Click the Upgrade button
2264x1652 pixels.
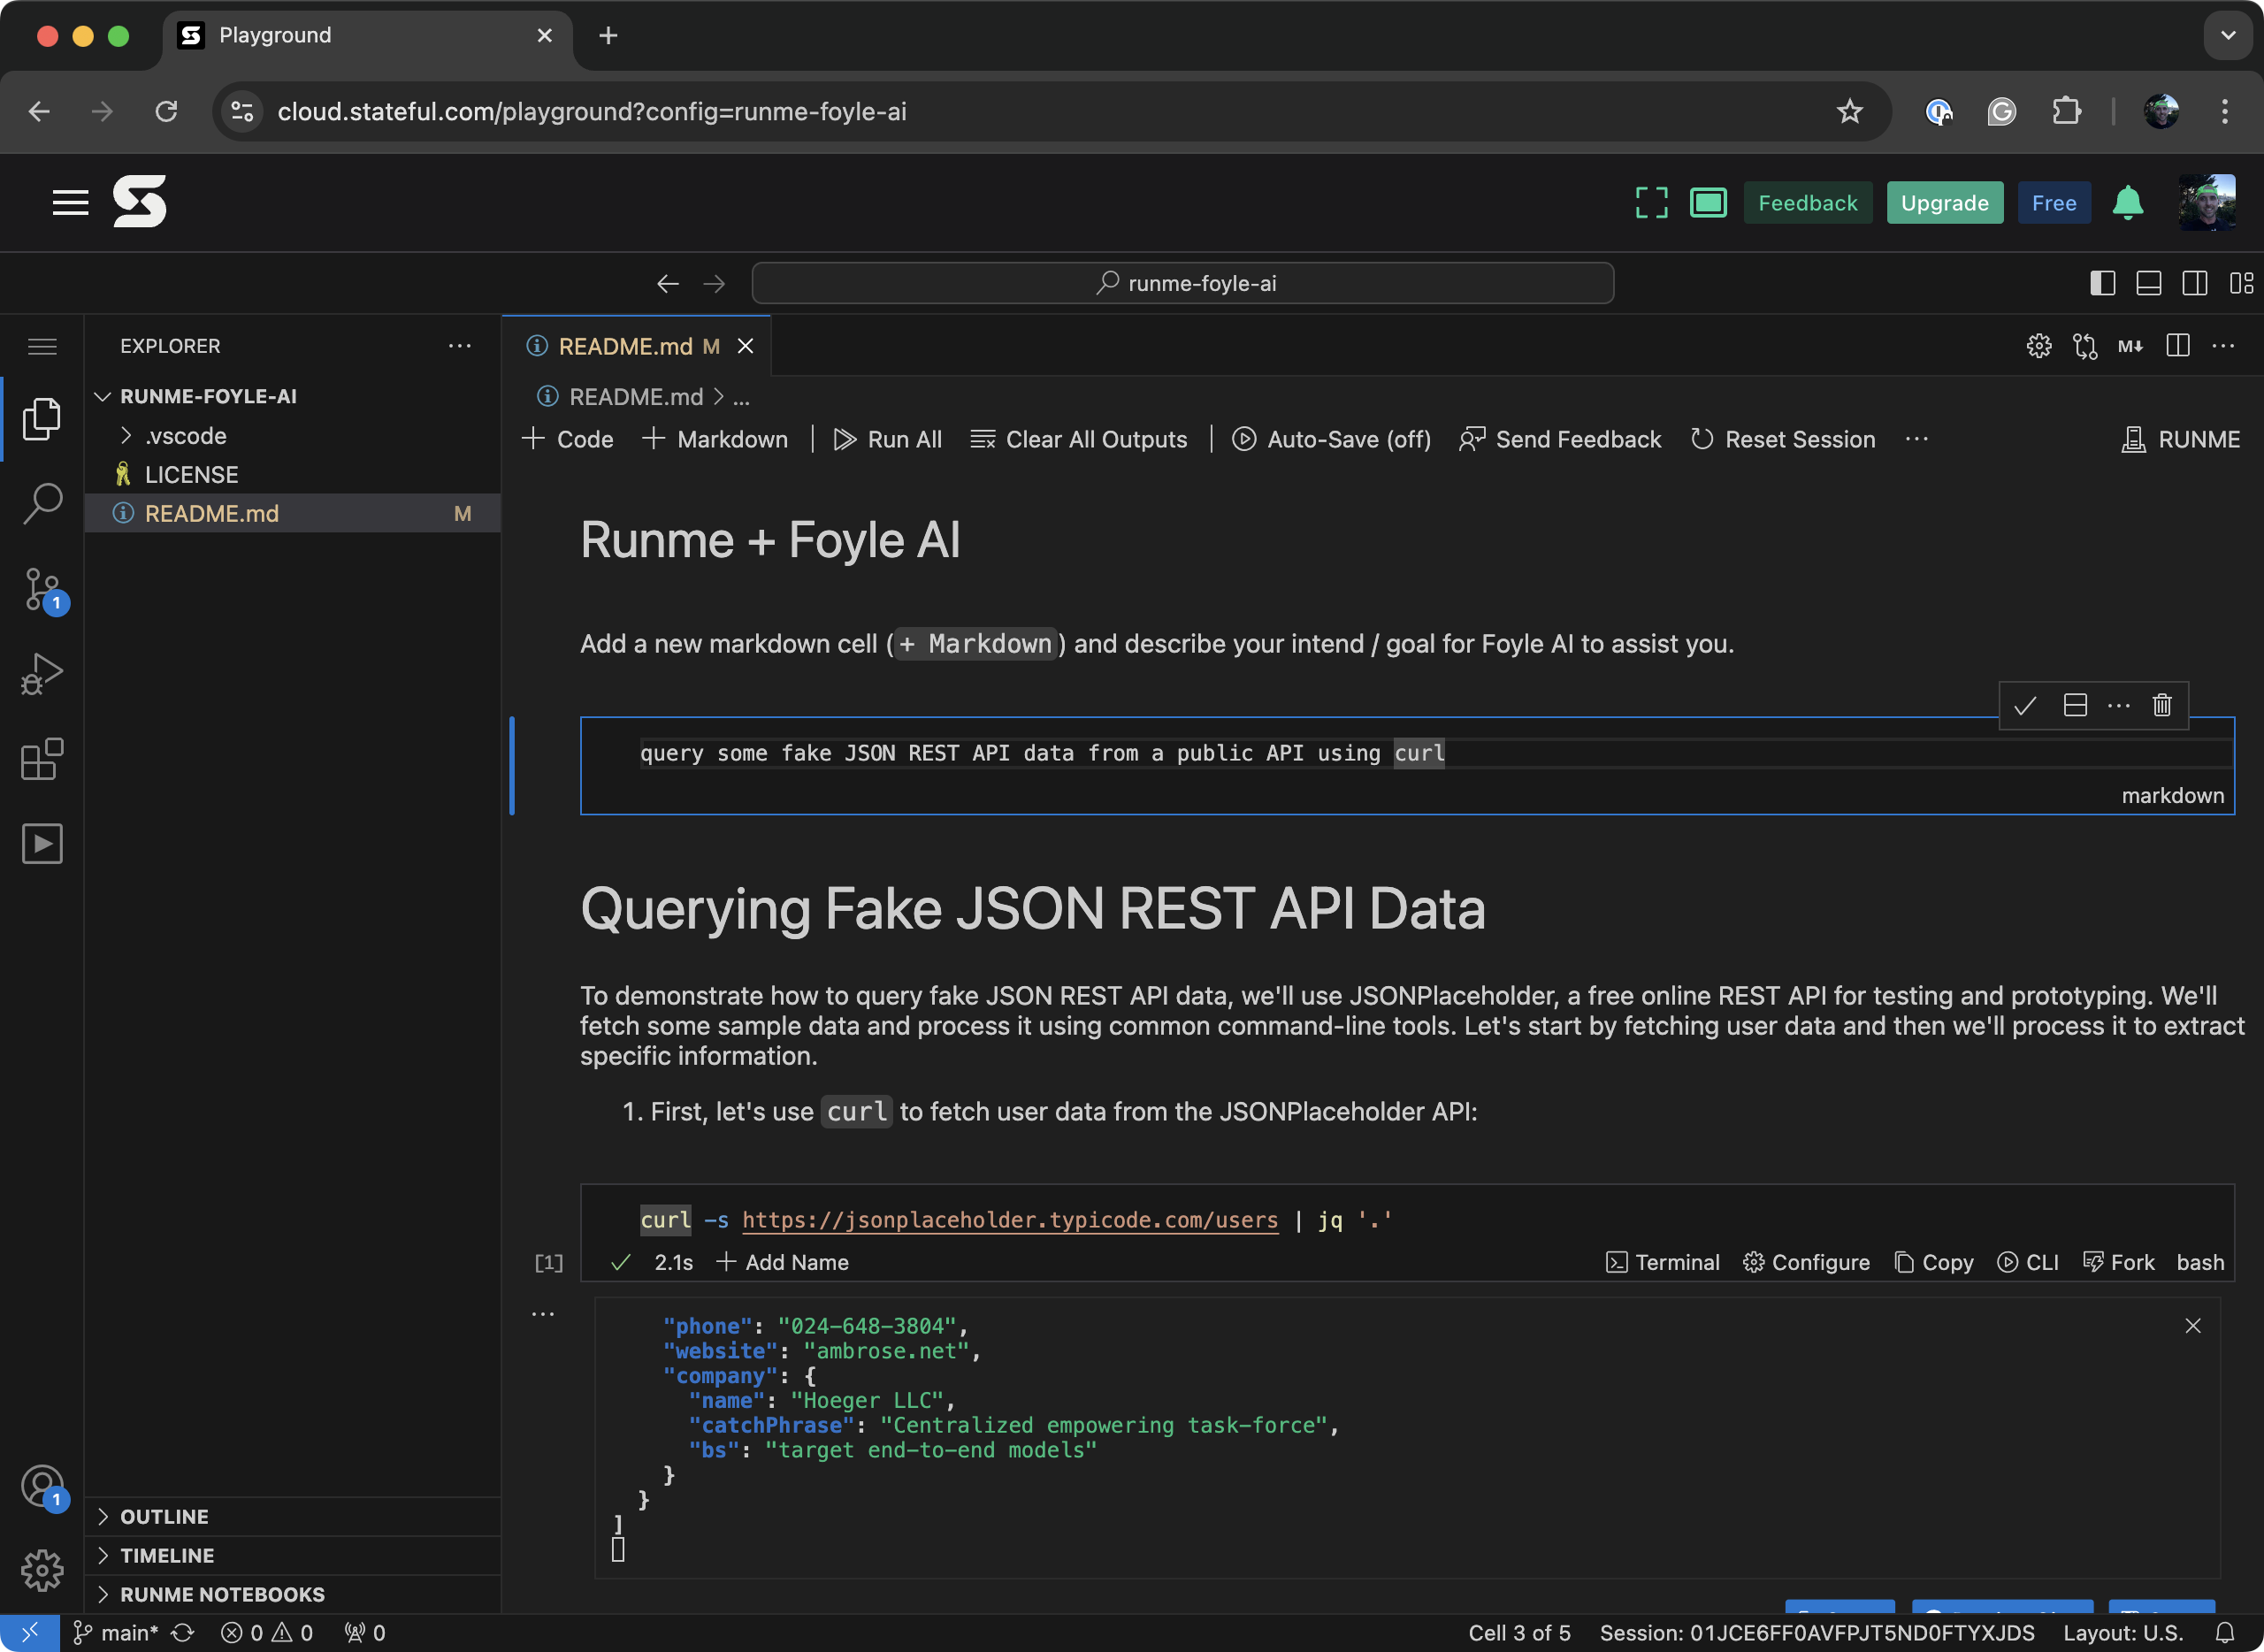1944,203
